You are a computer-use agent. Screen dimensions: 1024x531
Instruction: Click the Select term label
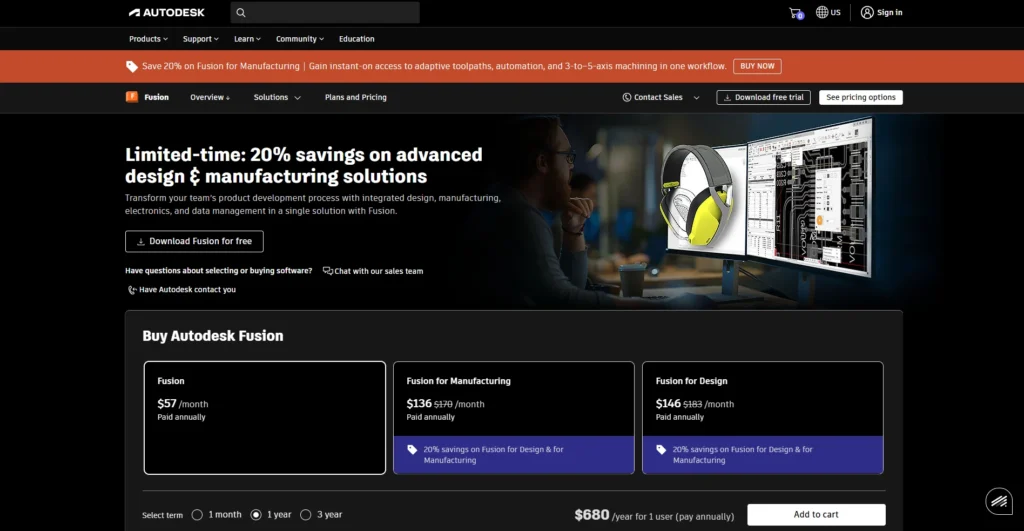pyautogui.click(x=163, y=515)
